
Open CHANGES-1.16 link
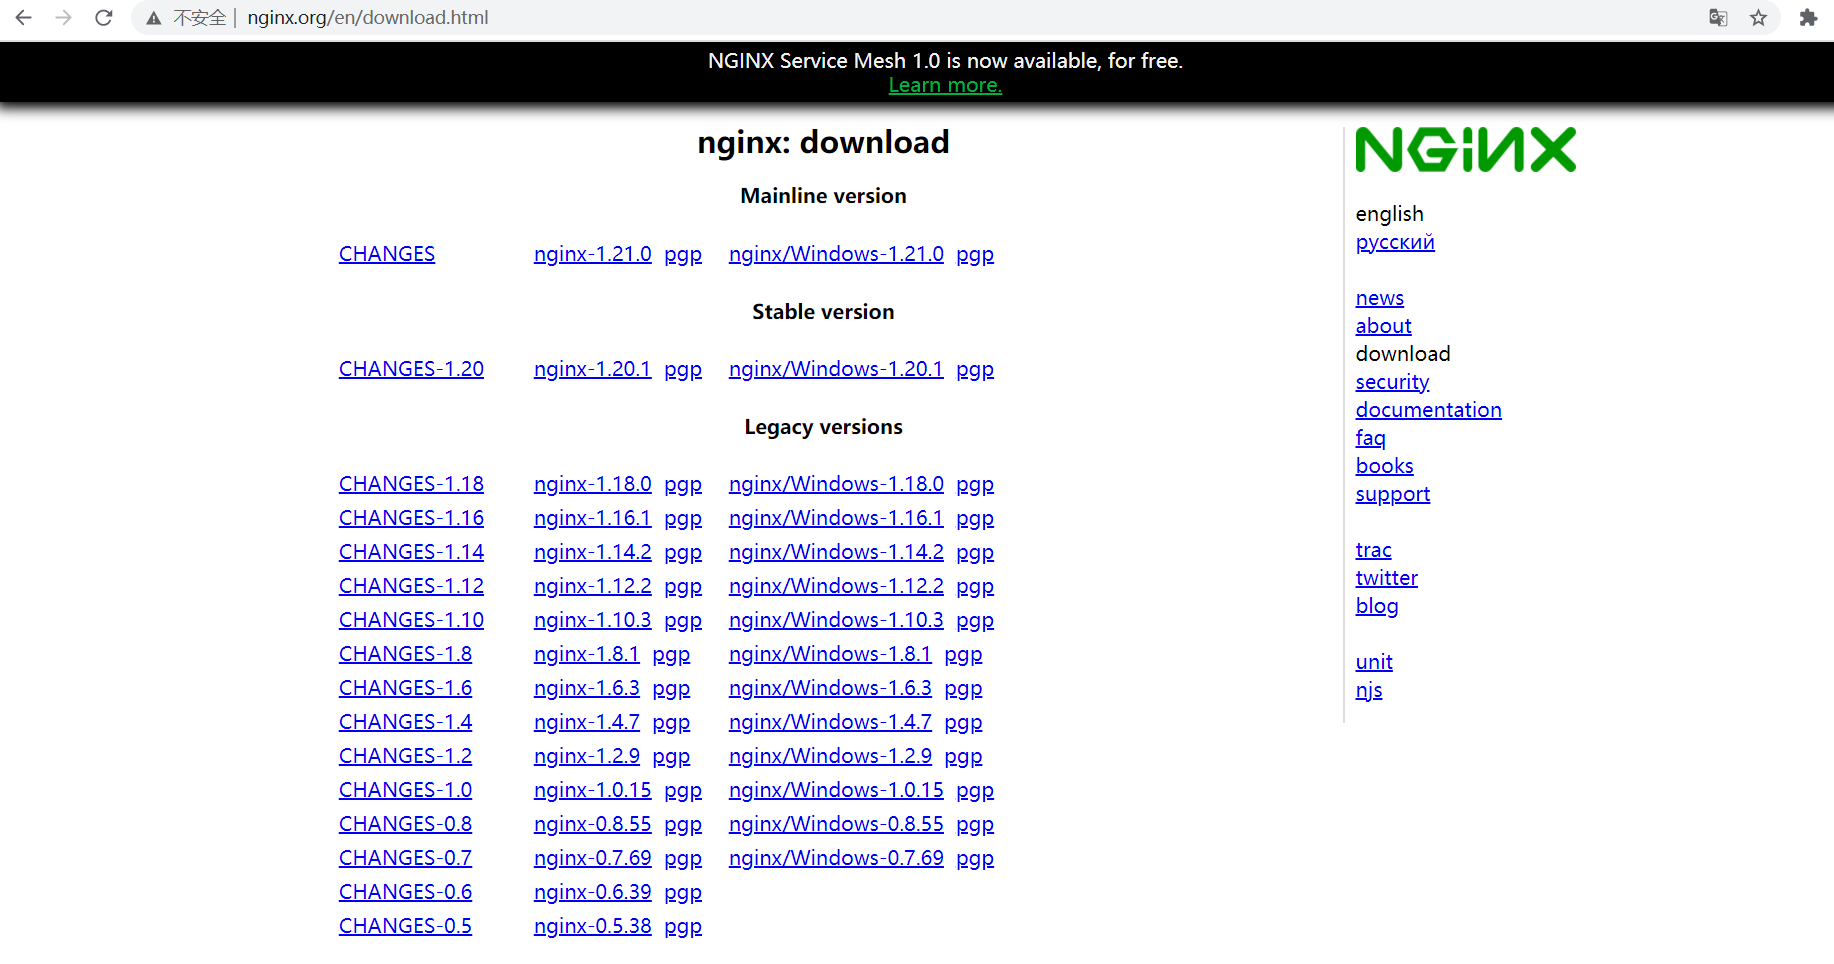(411, 518)
